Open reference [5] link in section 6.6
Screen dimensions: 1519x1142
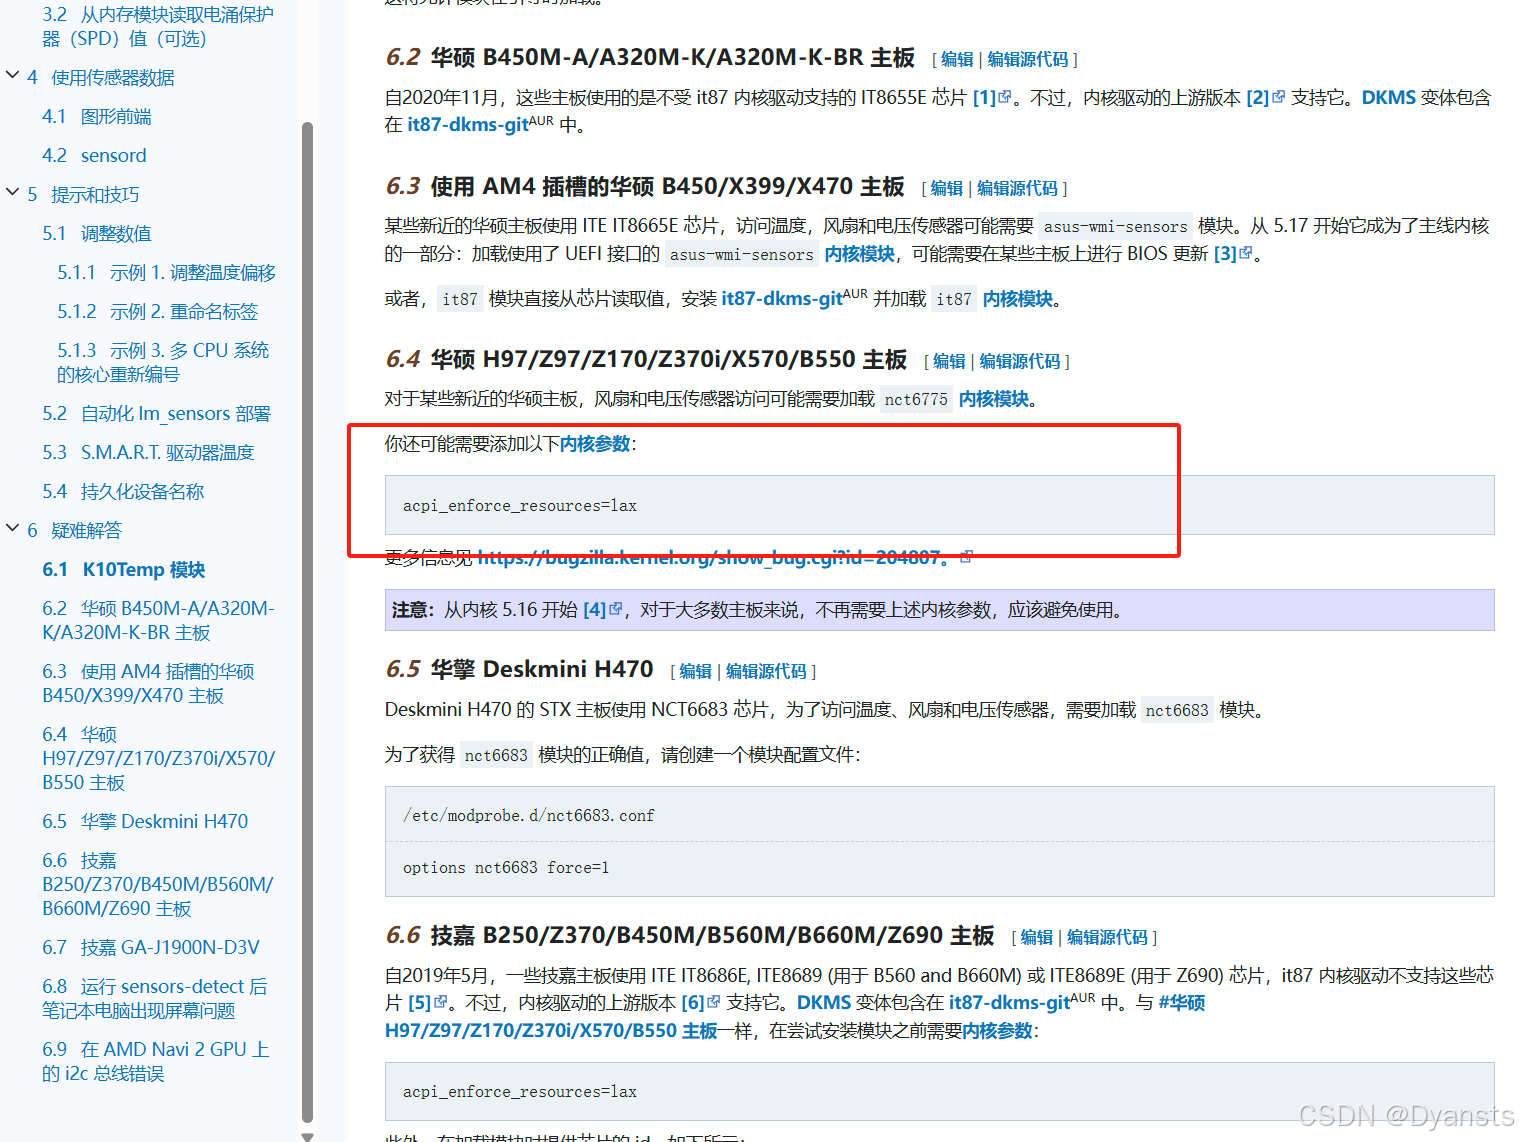[427, 1003]
